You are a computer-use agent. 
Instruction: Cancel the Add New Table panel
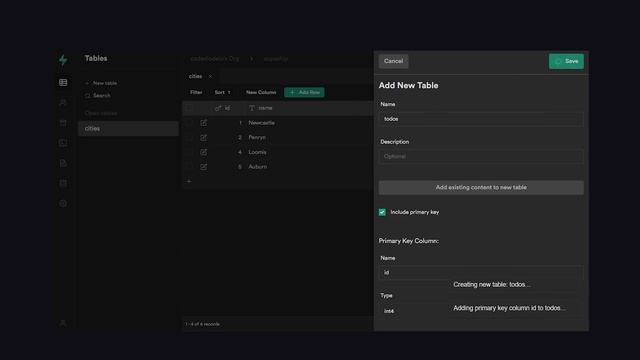pos(393,61)
